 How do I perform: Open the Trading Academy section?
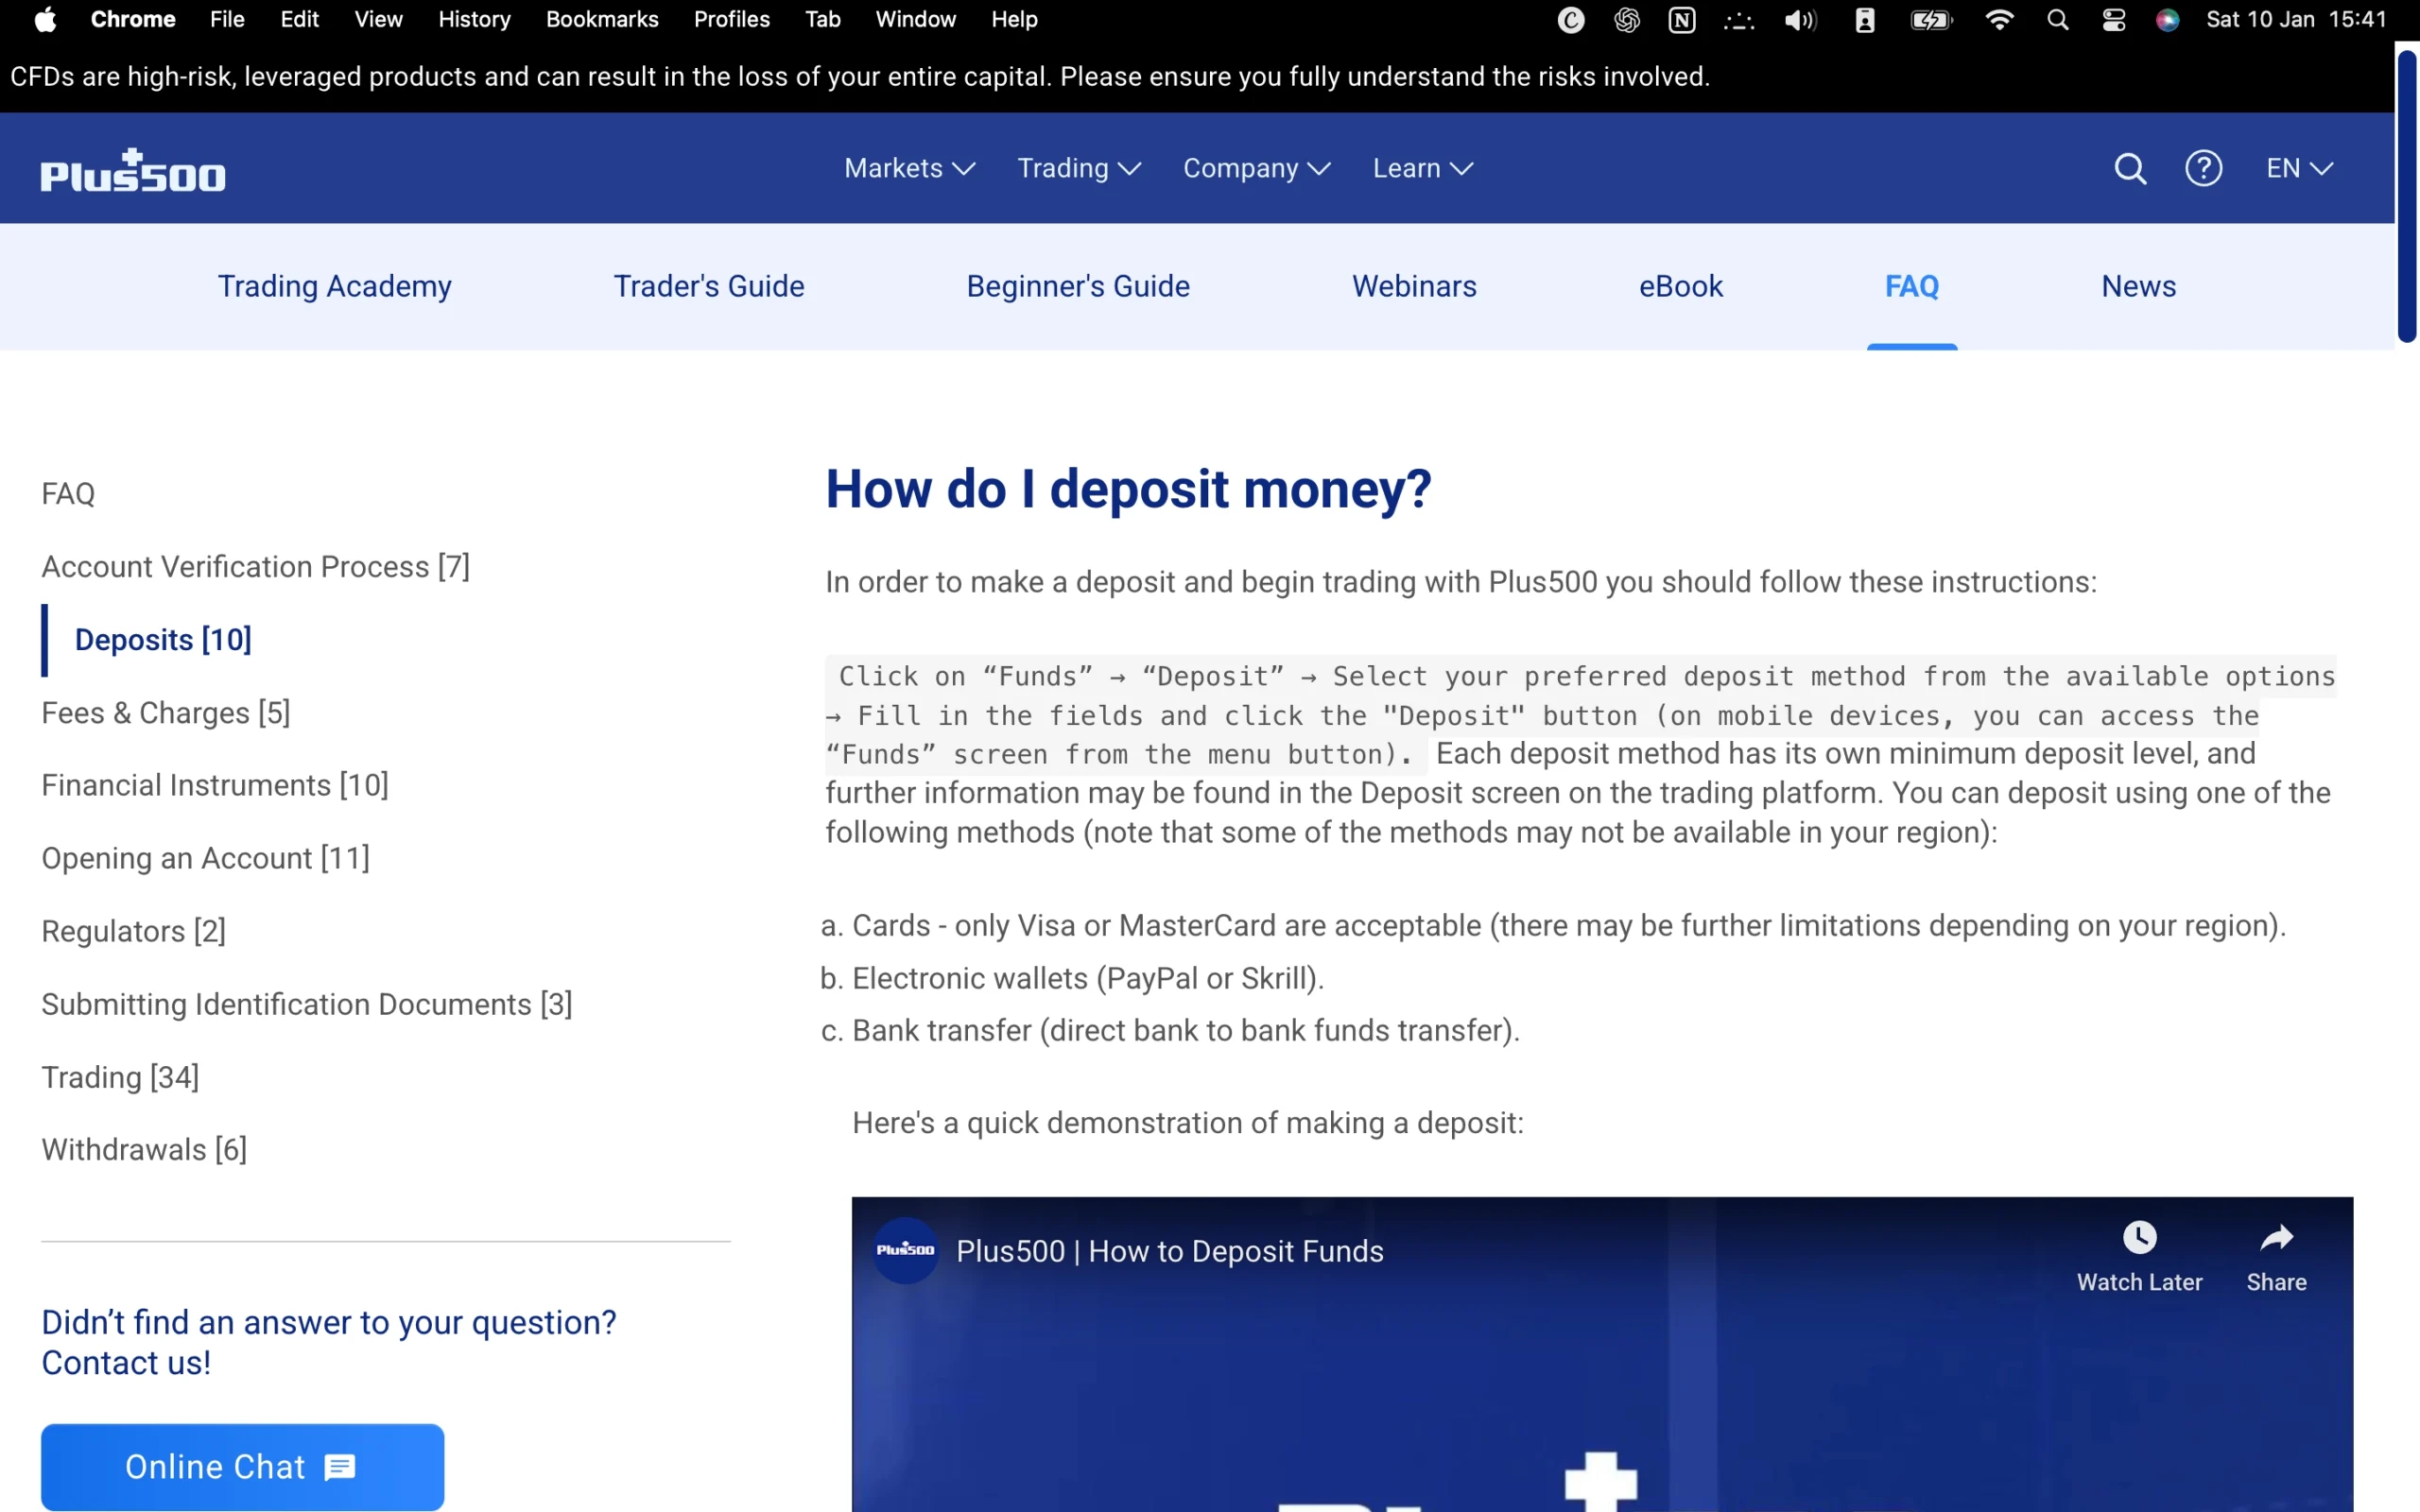click(x=334, y=287)
